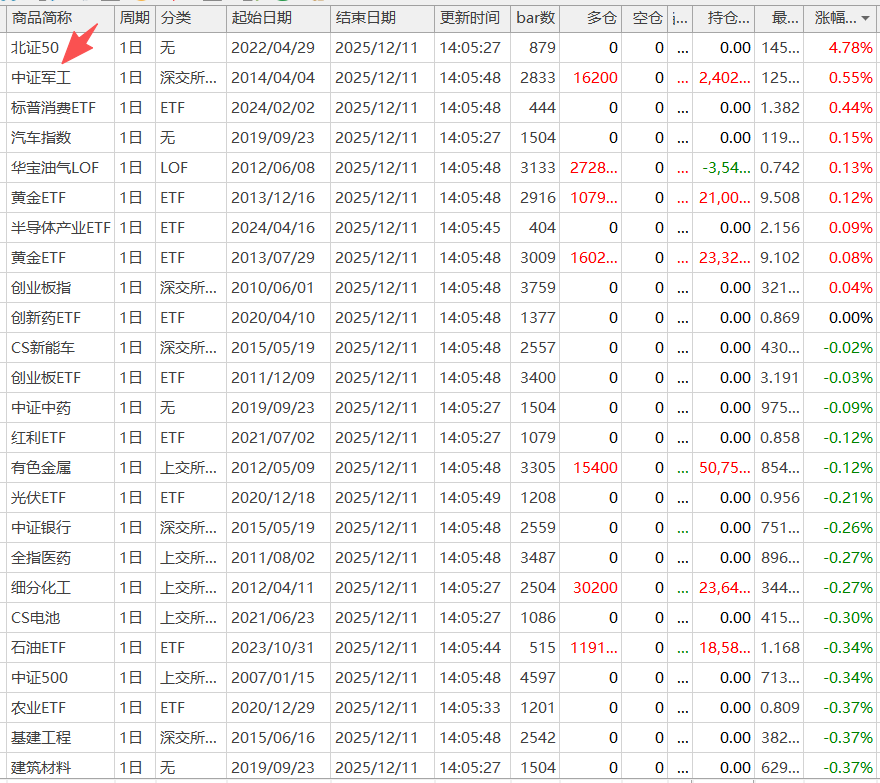Screen dimensions: 880x783
Task: Select the 细分化工 row name
Action: coord(41,588)
